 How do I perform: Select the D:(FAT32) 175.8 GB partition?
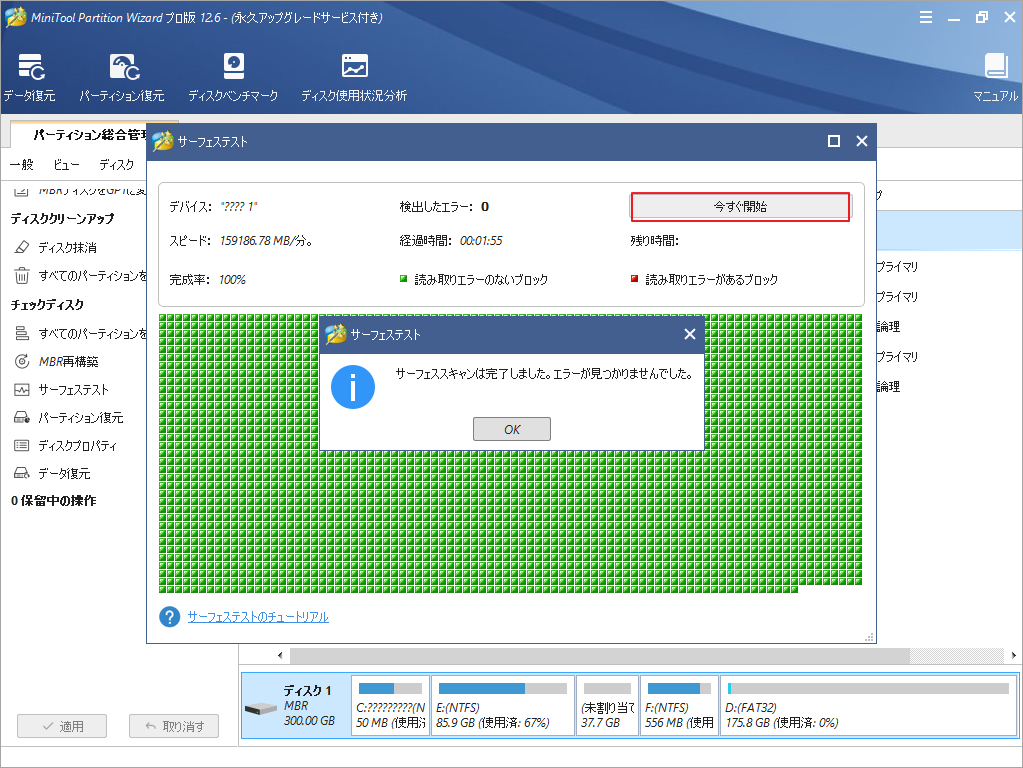click(868, 705)
